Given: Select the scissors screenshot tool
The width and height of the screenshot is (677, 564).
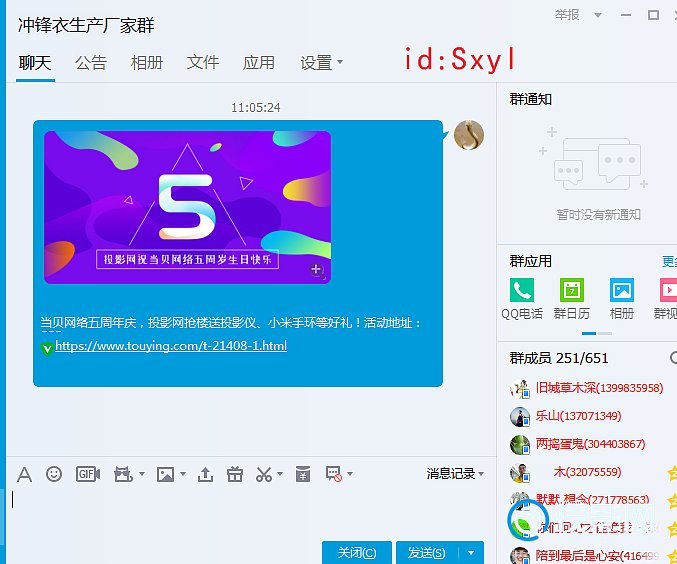Looking at the screenshot, I should (x=264, y=474).
